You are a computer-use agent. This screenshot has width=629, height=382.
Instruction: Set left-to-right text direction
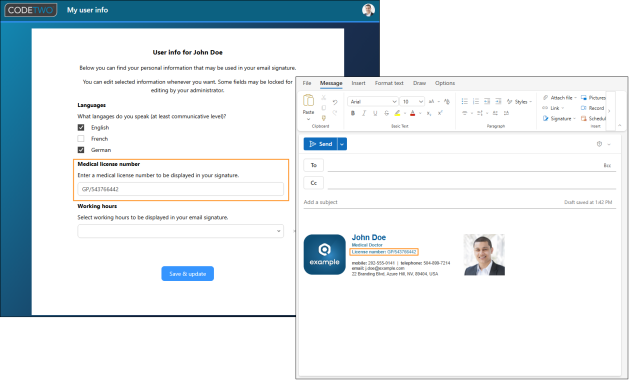coord(495,113)
